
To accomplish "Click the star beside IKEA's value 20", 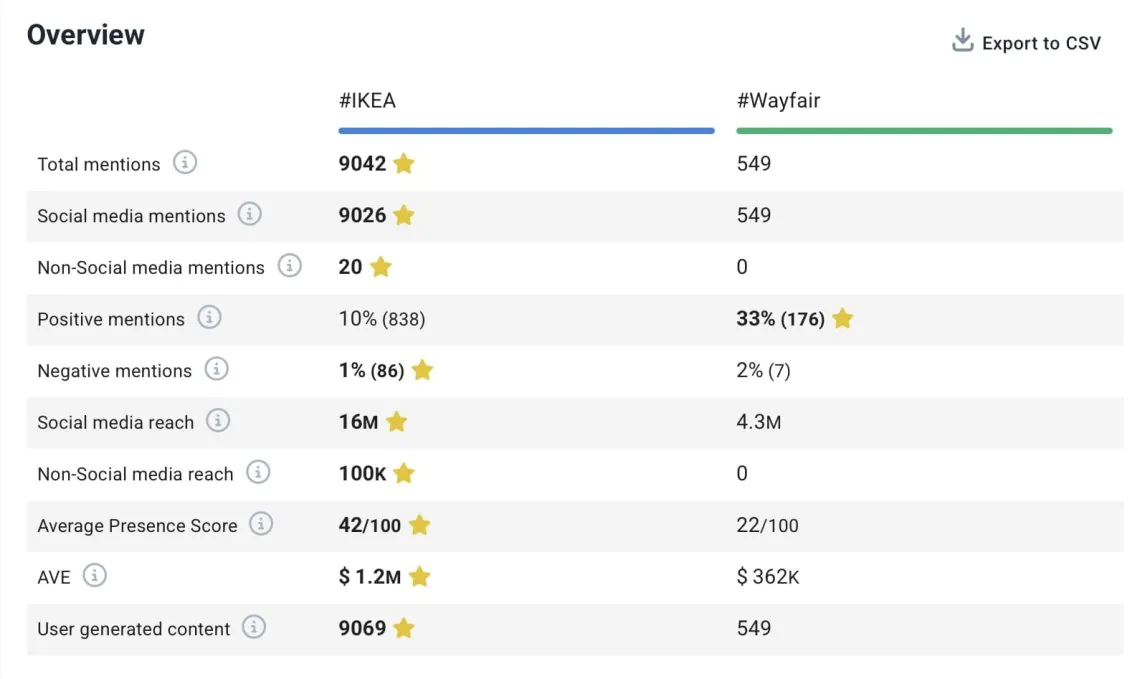I will point(380,266).
